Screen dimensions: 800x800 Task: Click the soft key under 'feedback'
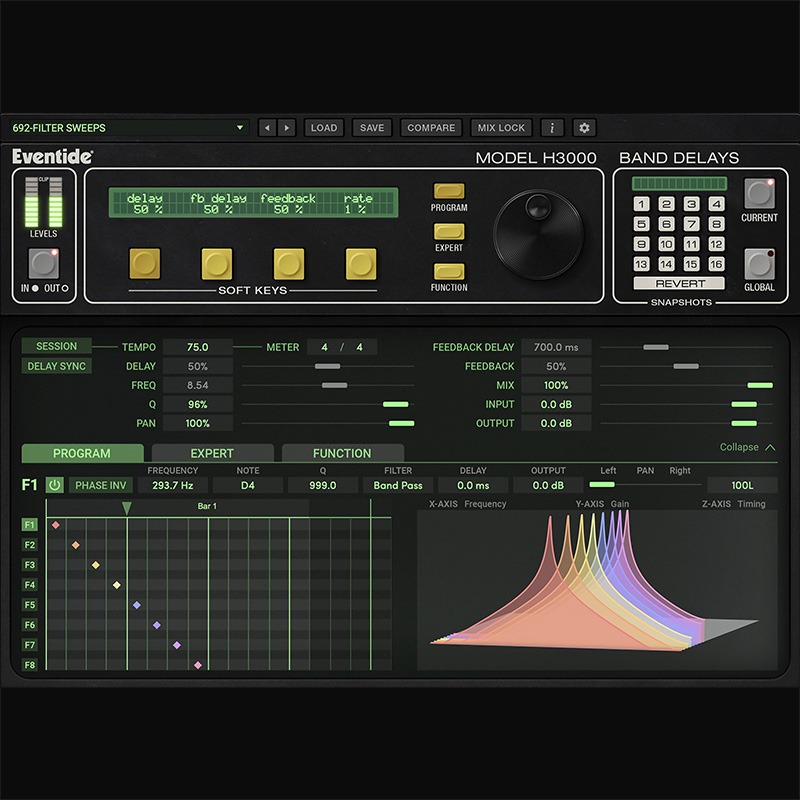click(289, 264)
